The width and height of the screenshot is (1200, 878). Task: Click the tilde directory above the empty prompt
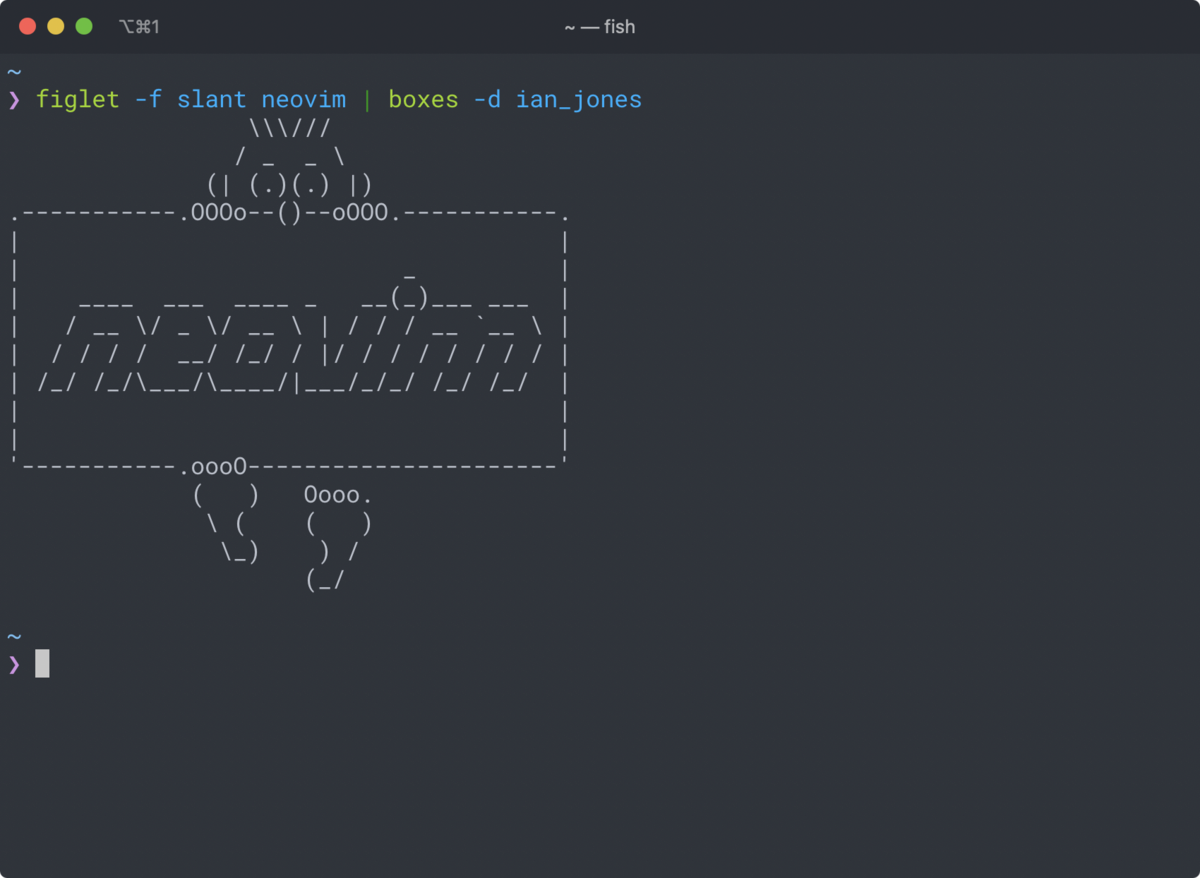pos(14,636)
